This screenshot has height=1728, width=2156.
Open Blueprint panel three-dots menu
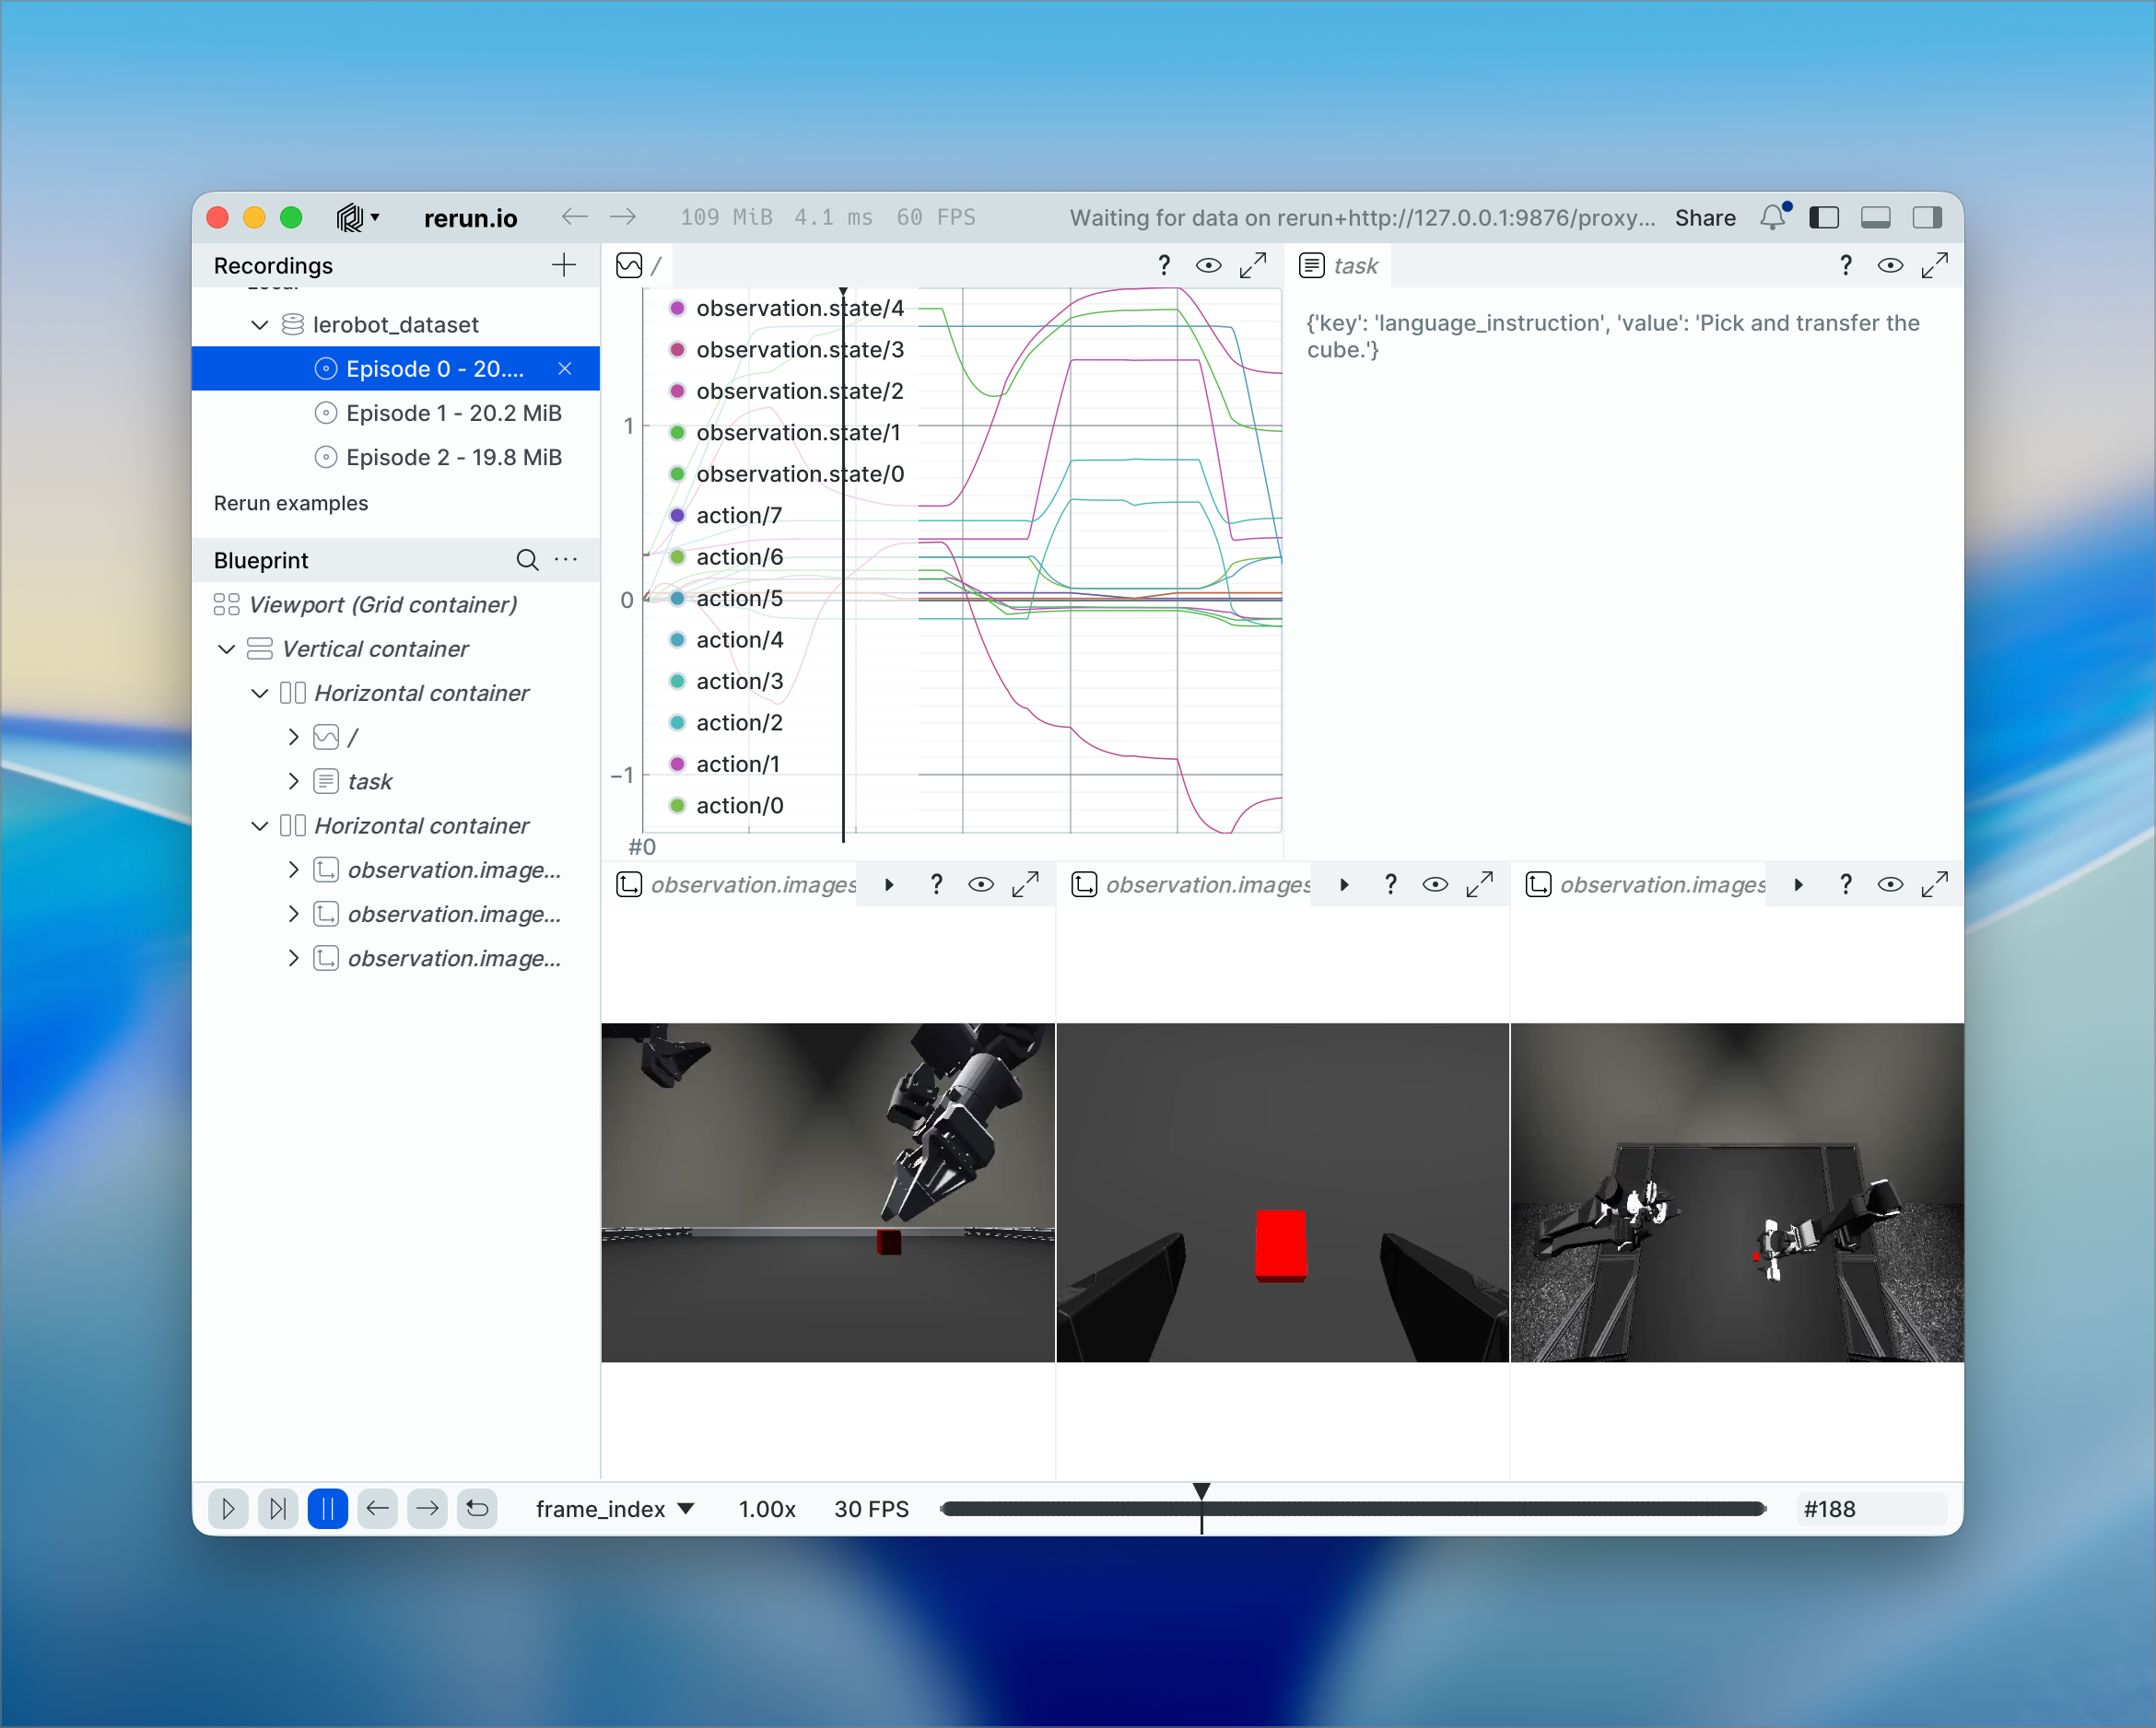566,560
